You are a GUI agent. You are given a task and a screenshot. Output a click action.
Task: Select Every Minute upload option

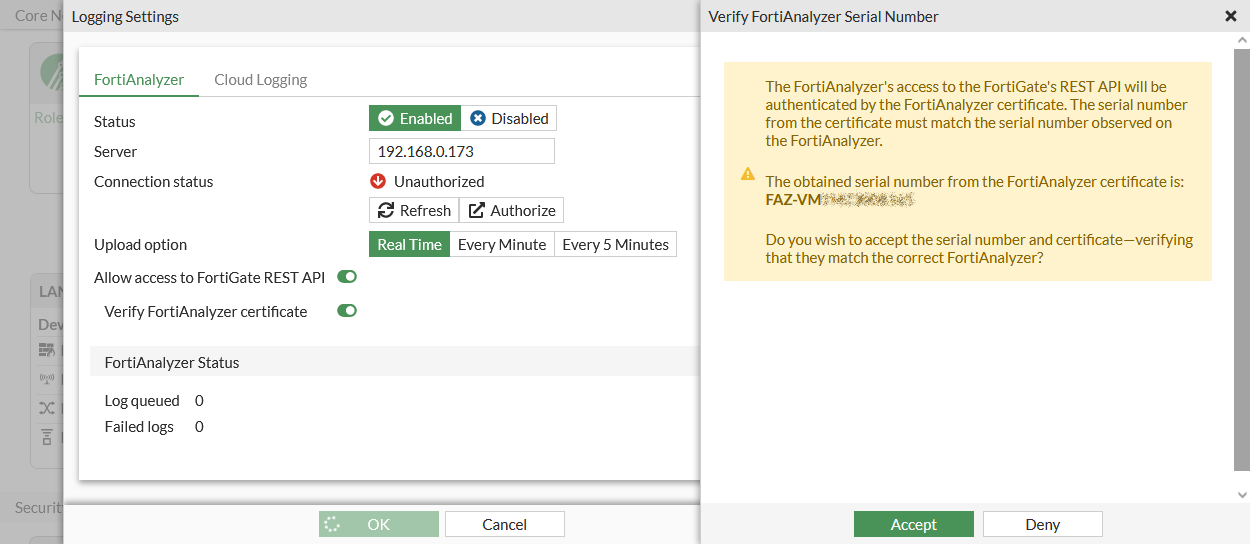coord(502,244)
